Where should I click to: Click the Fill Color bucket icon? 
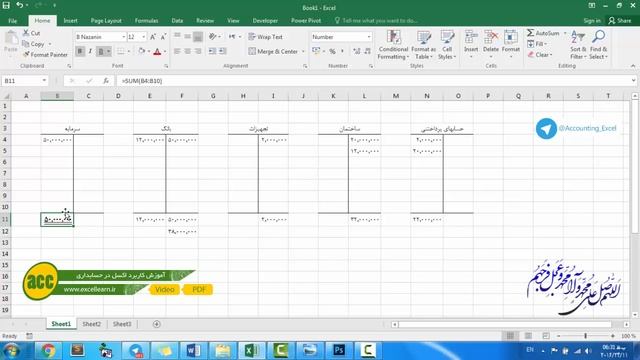[x=142, y=51]
